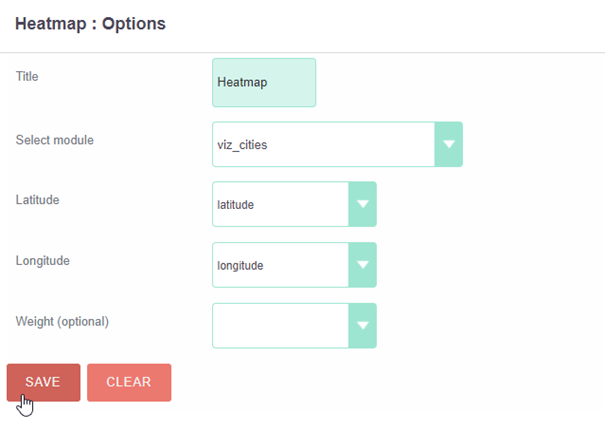Click the 'Weight (optional)' label
The height and width of the screenshot is (432, 605).
pyautogui.click(x=62, y=321)
